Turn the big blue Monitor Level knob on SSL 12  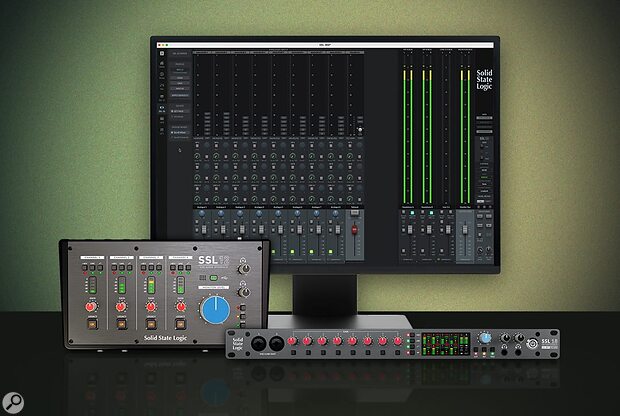pyautogui.click(x=215, y=310)
